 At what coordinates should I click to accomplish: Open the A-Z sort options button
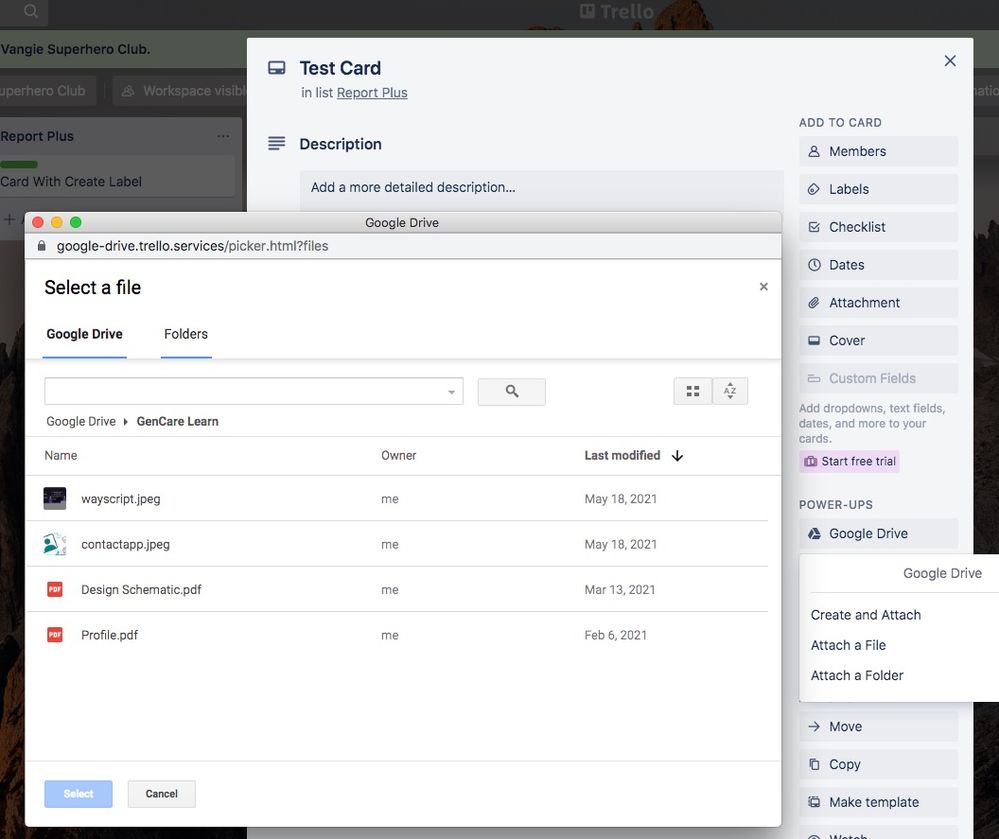730,391
